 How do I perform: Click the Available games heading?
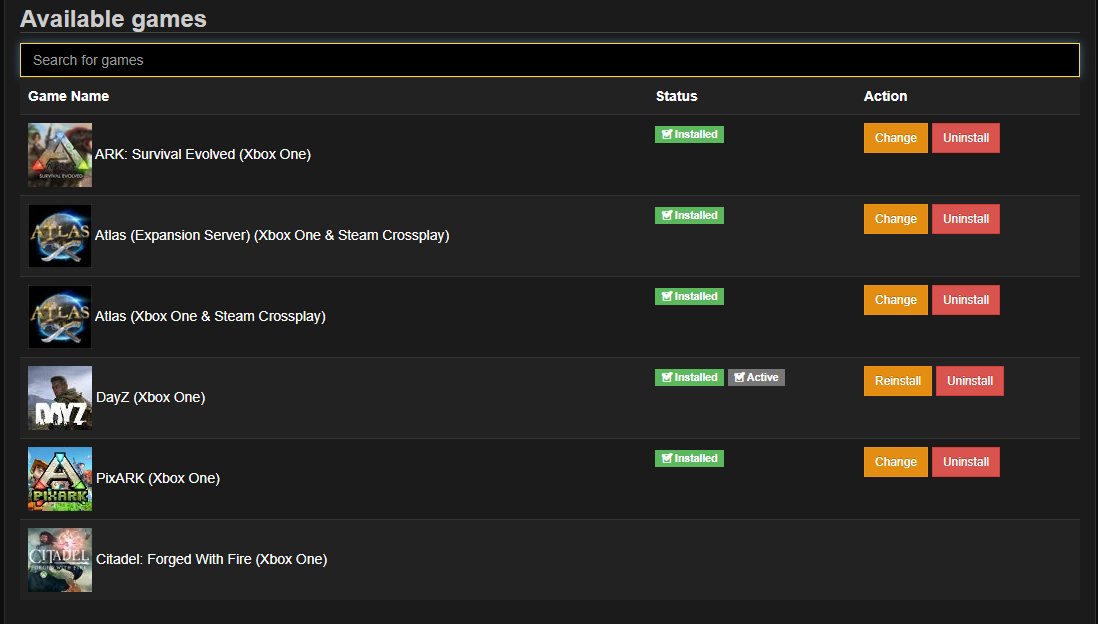(113, 19)
